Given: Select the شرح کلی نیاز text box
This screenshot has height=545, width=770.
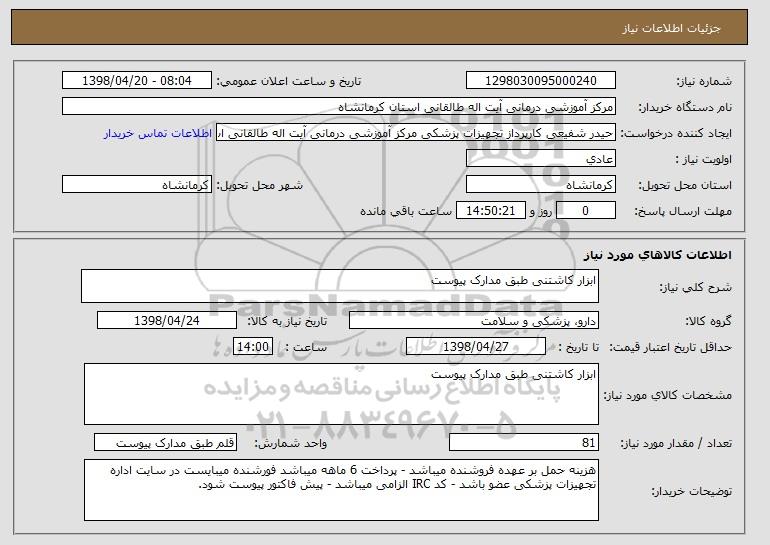Looking at the screenshot, I should point(340,286).
